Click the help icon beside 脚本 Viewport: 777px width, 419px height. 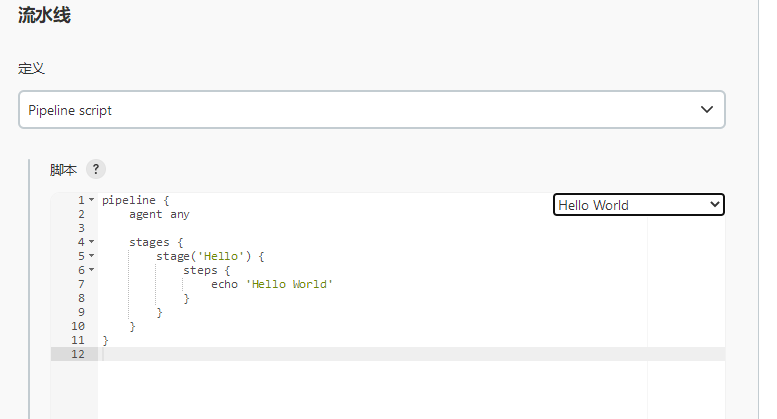(96, 169)
